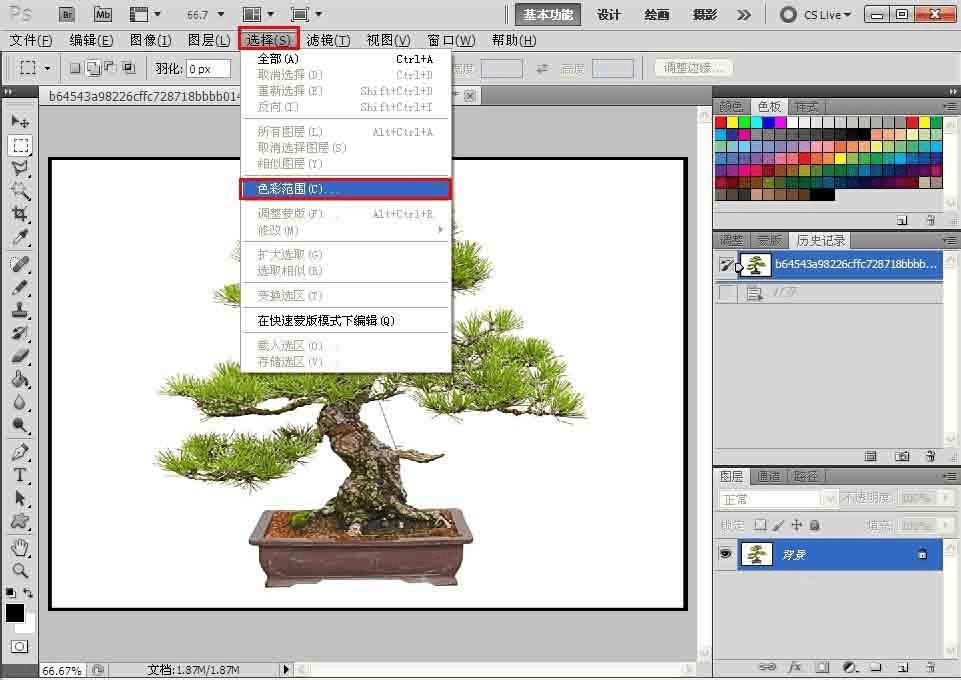Click the 基本功能 workspace button

[548, 14]
